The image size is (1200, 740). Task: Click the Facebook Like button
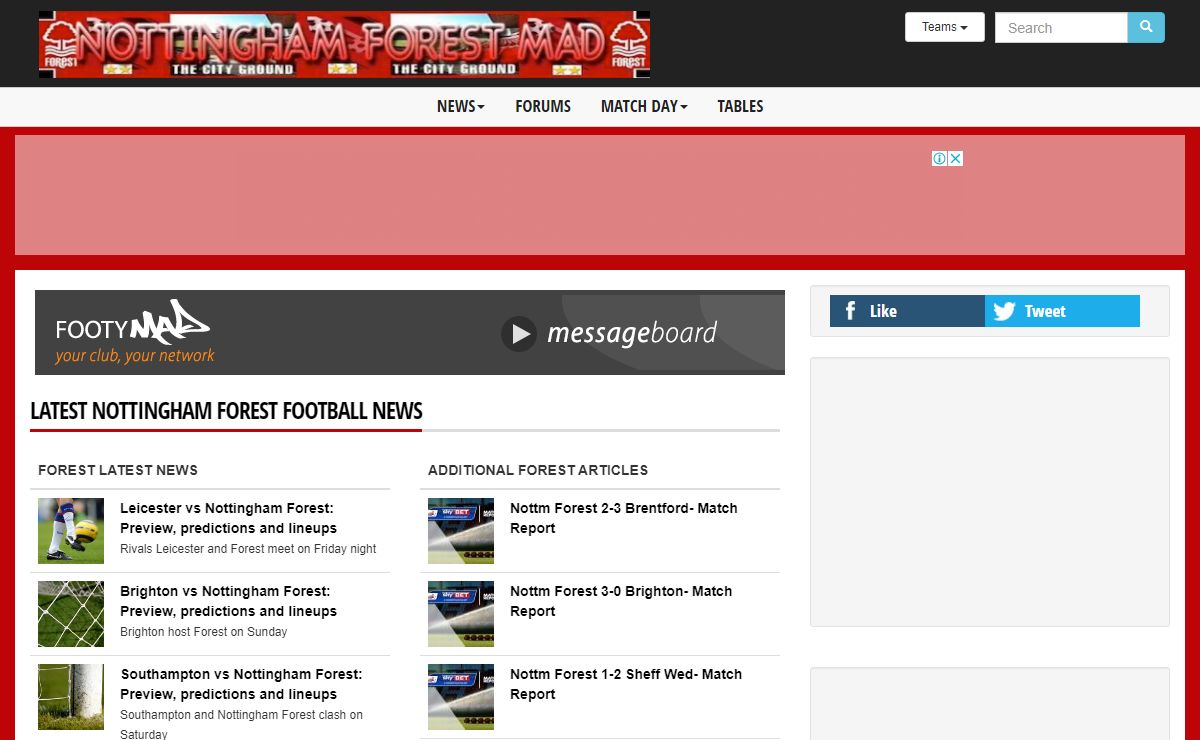tap(907, 311)
